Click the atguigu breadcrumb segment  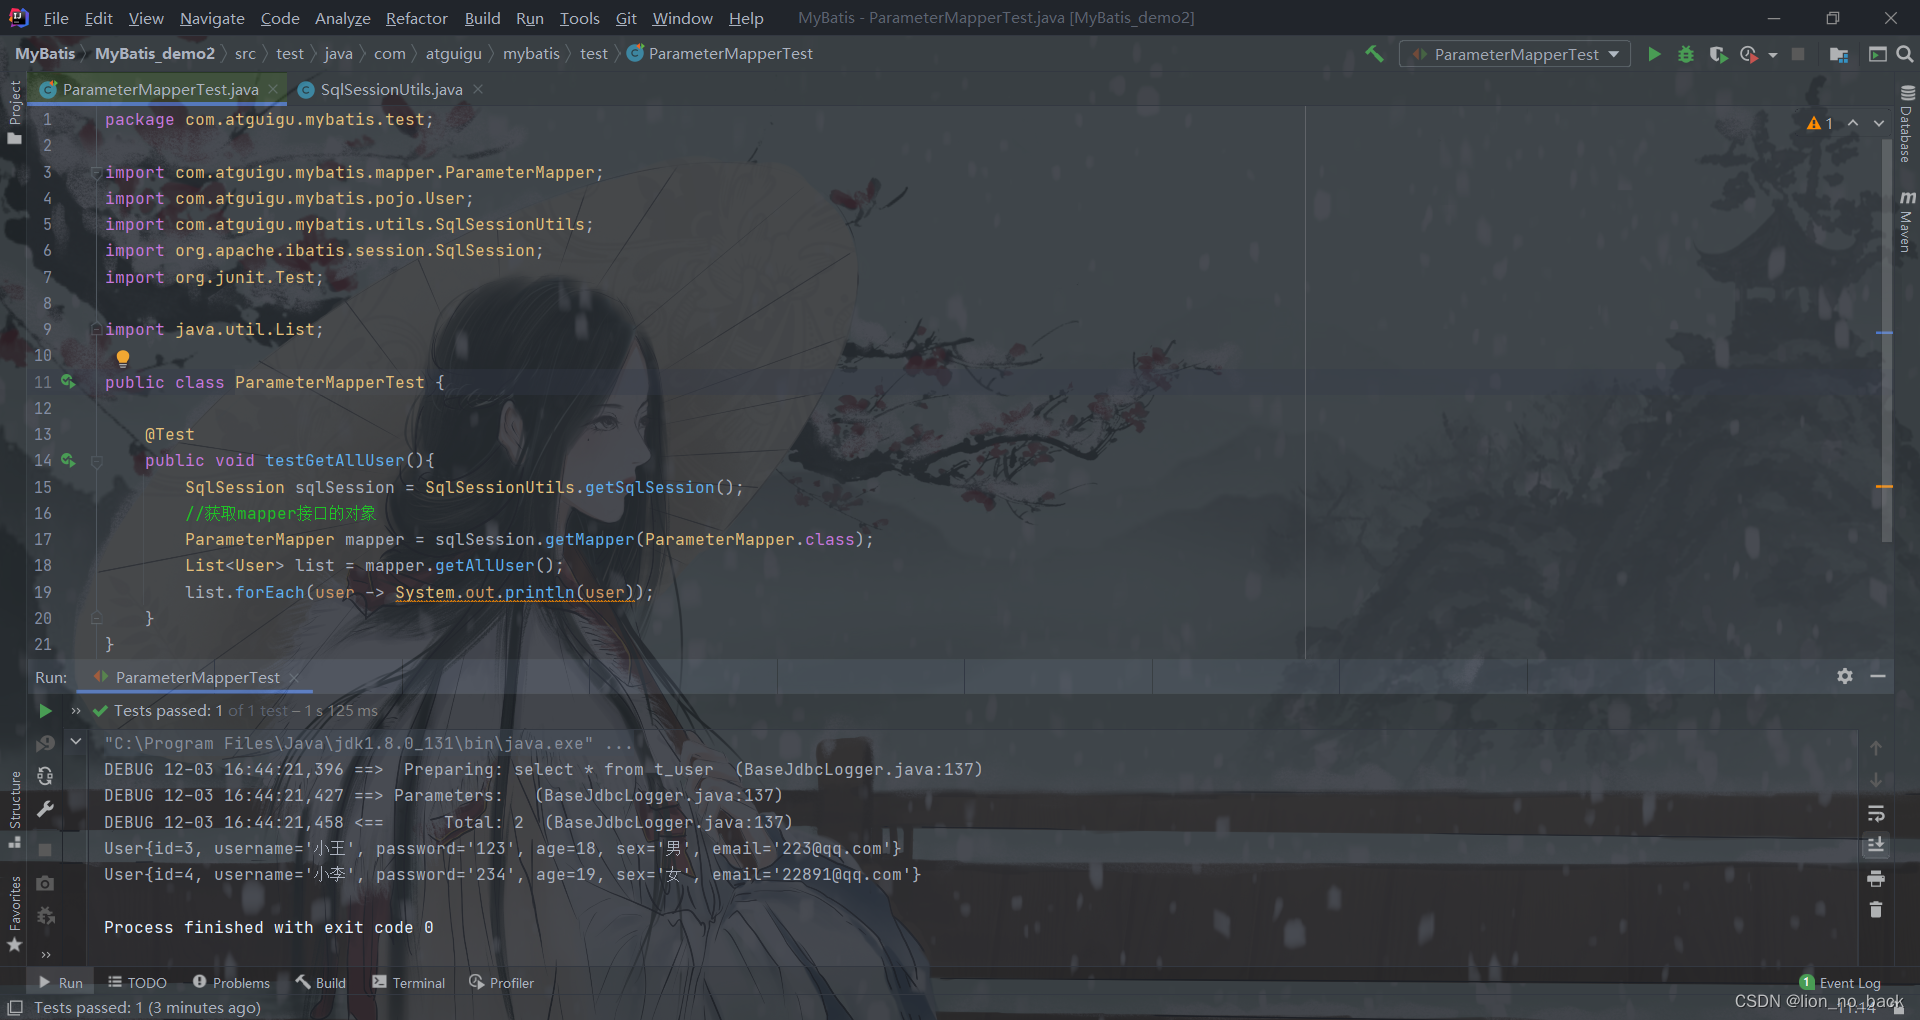tap(453, 54)
